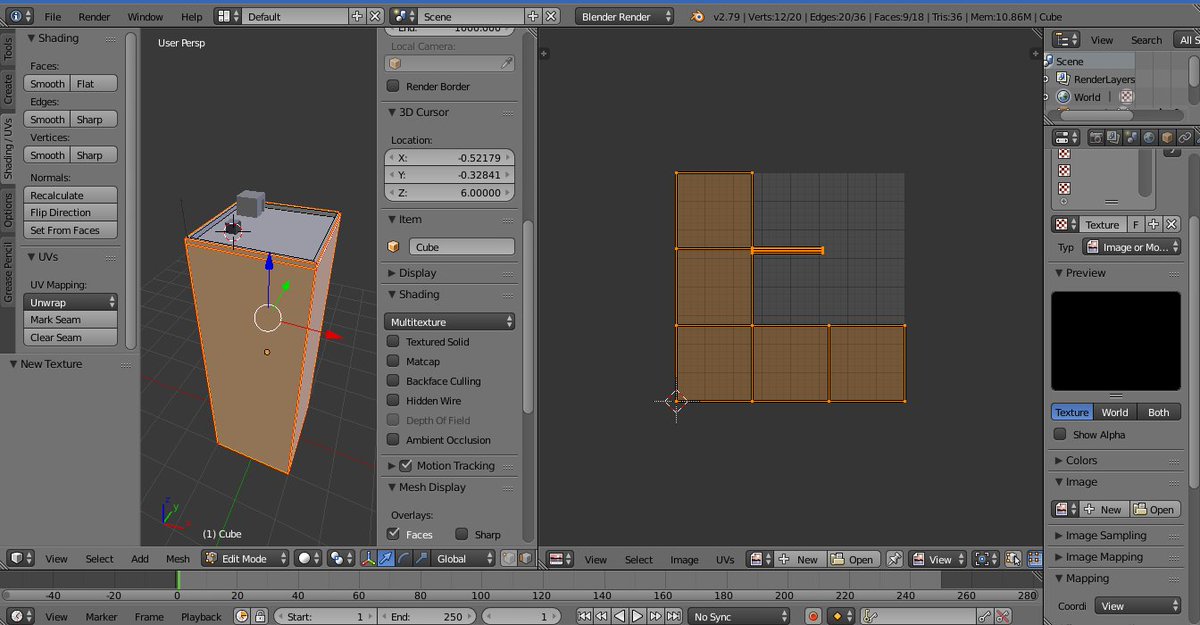Image resolution: width=1200 pixels, height=625 pixels.
Task: Open the Object properties cube tab
Action: [1167, 137]
